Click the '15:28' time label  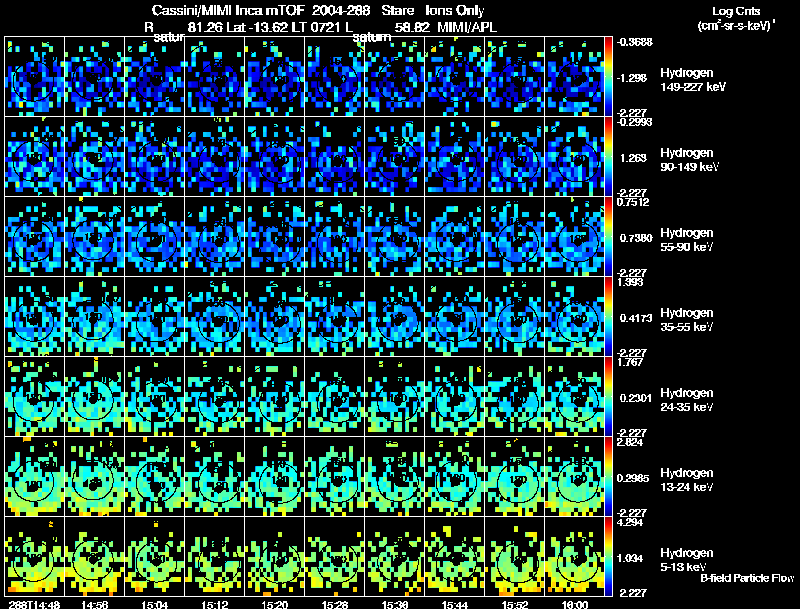[335, 605]
